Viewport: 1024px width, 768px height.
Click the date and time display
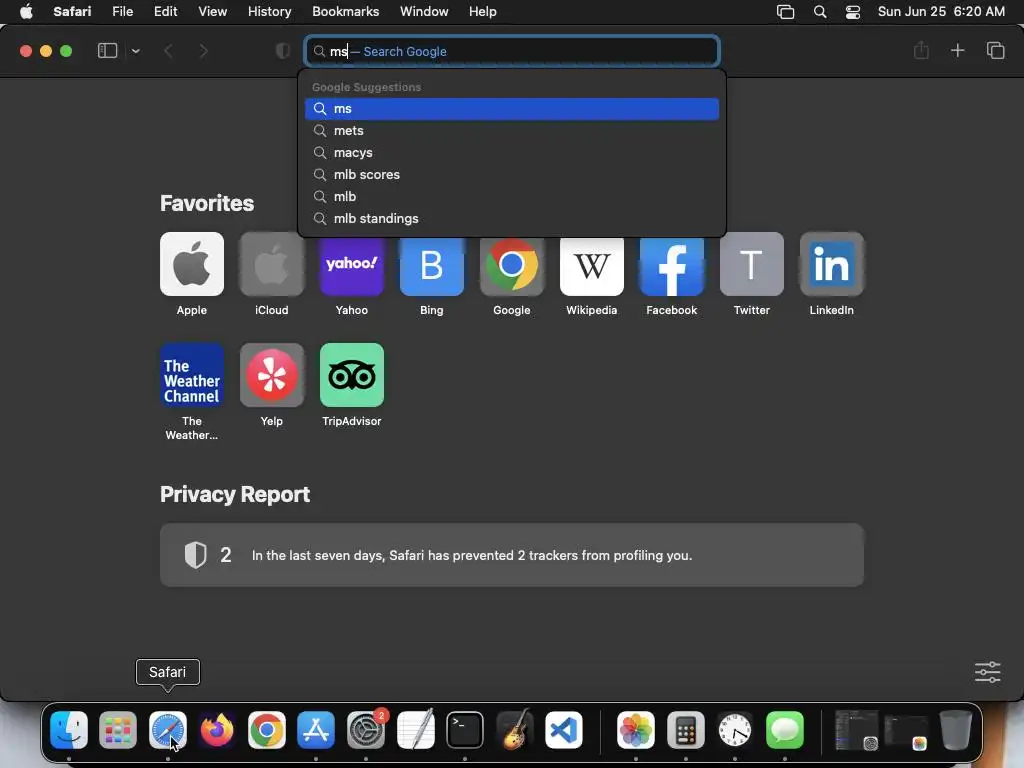(941, 12)
